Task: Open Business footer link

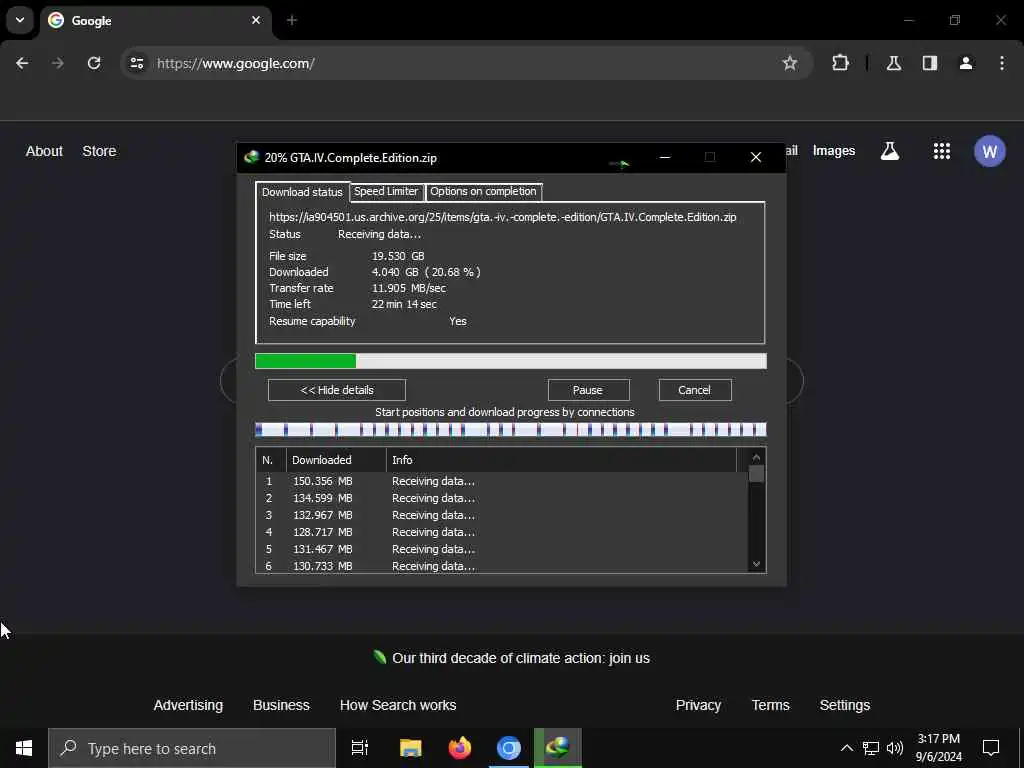Action: pyautogui.click(x=281, y=705)
